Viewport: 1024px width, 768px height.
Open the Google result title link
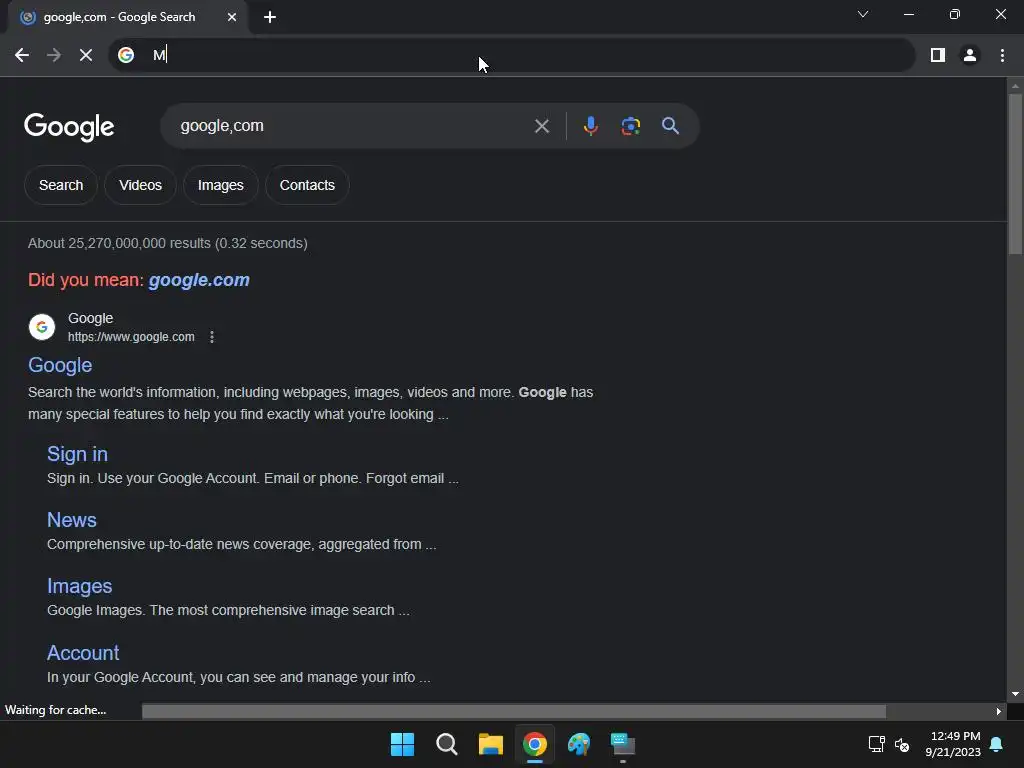pyautogui.click(x=60, y=365)
